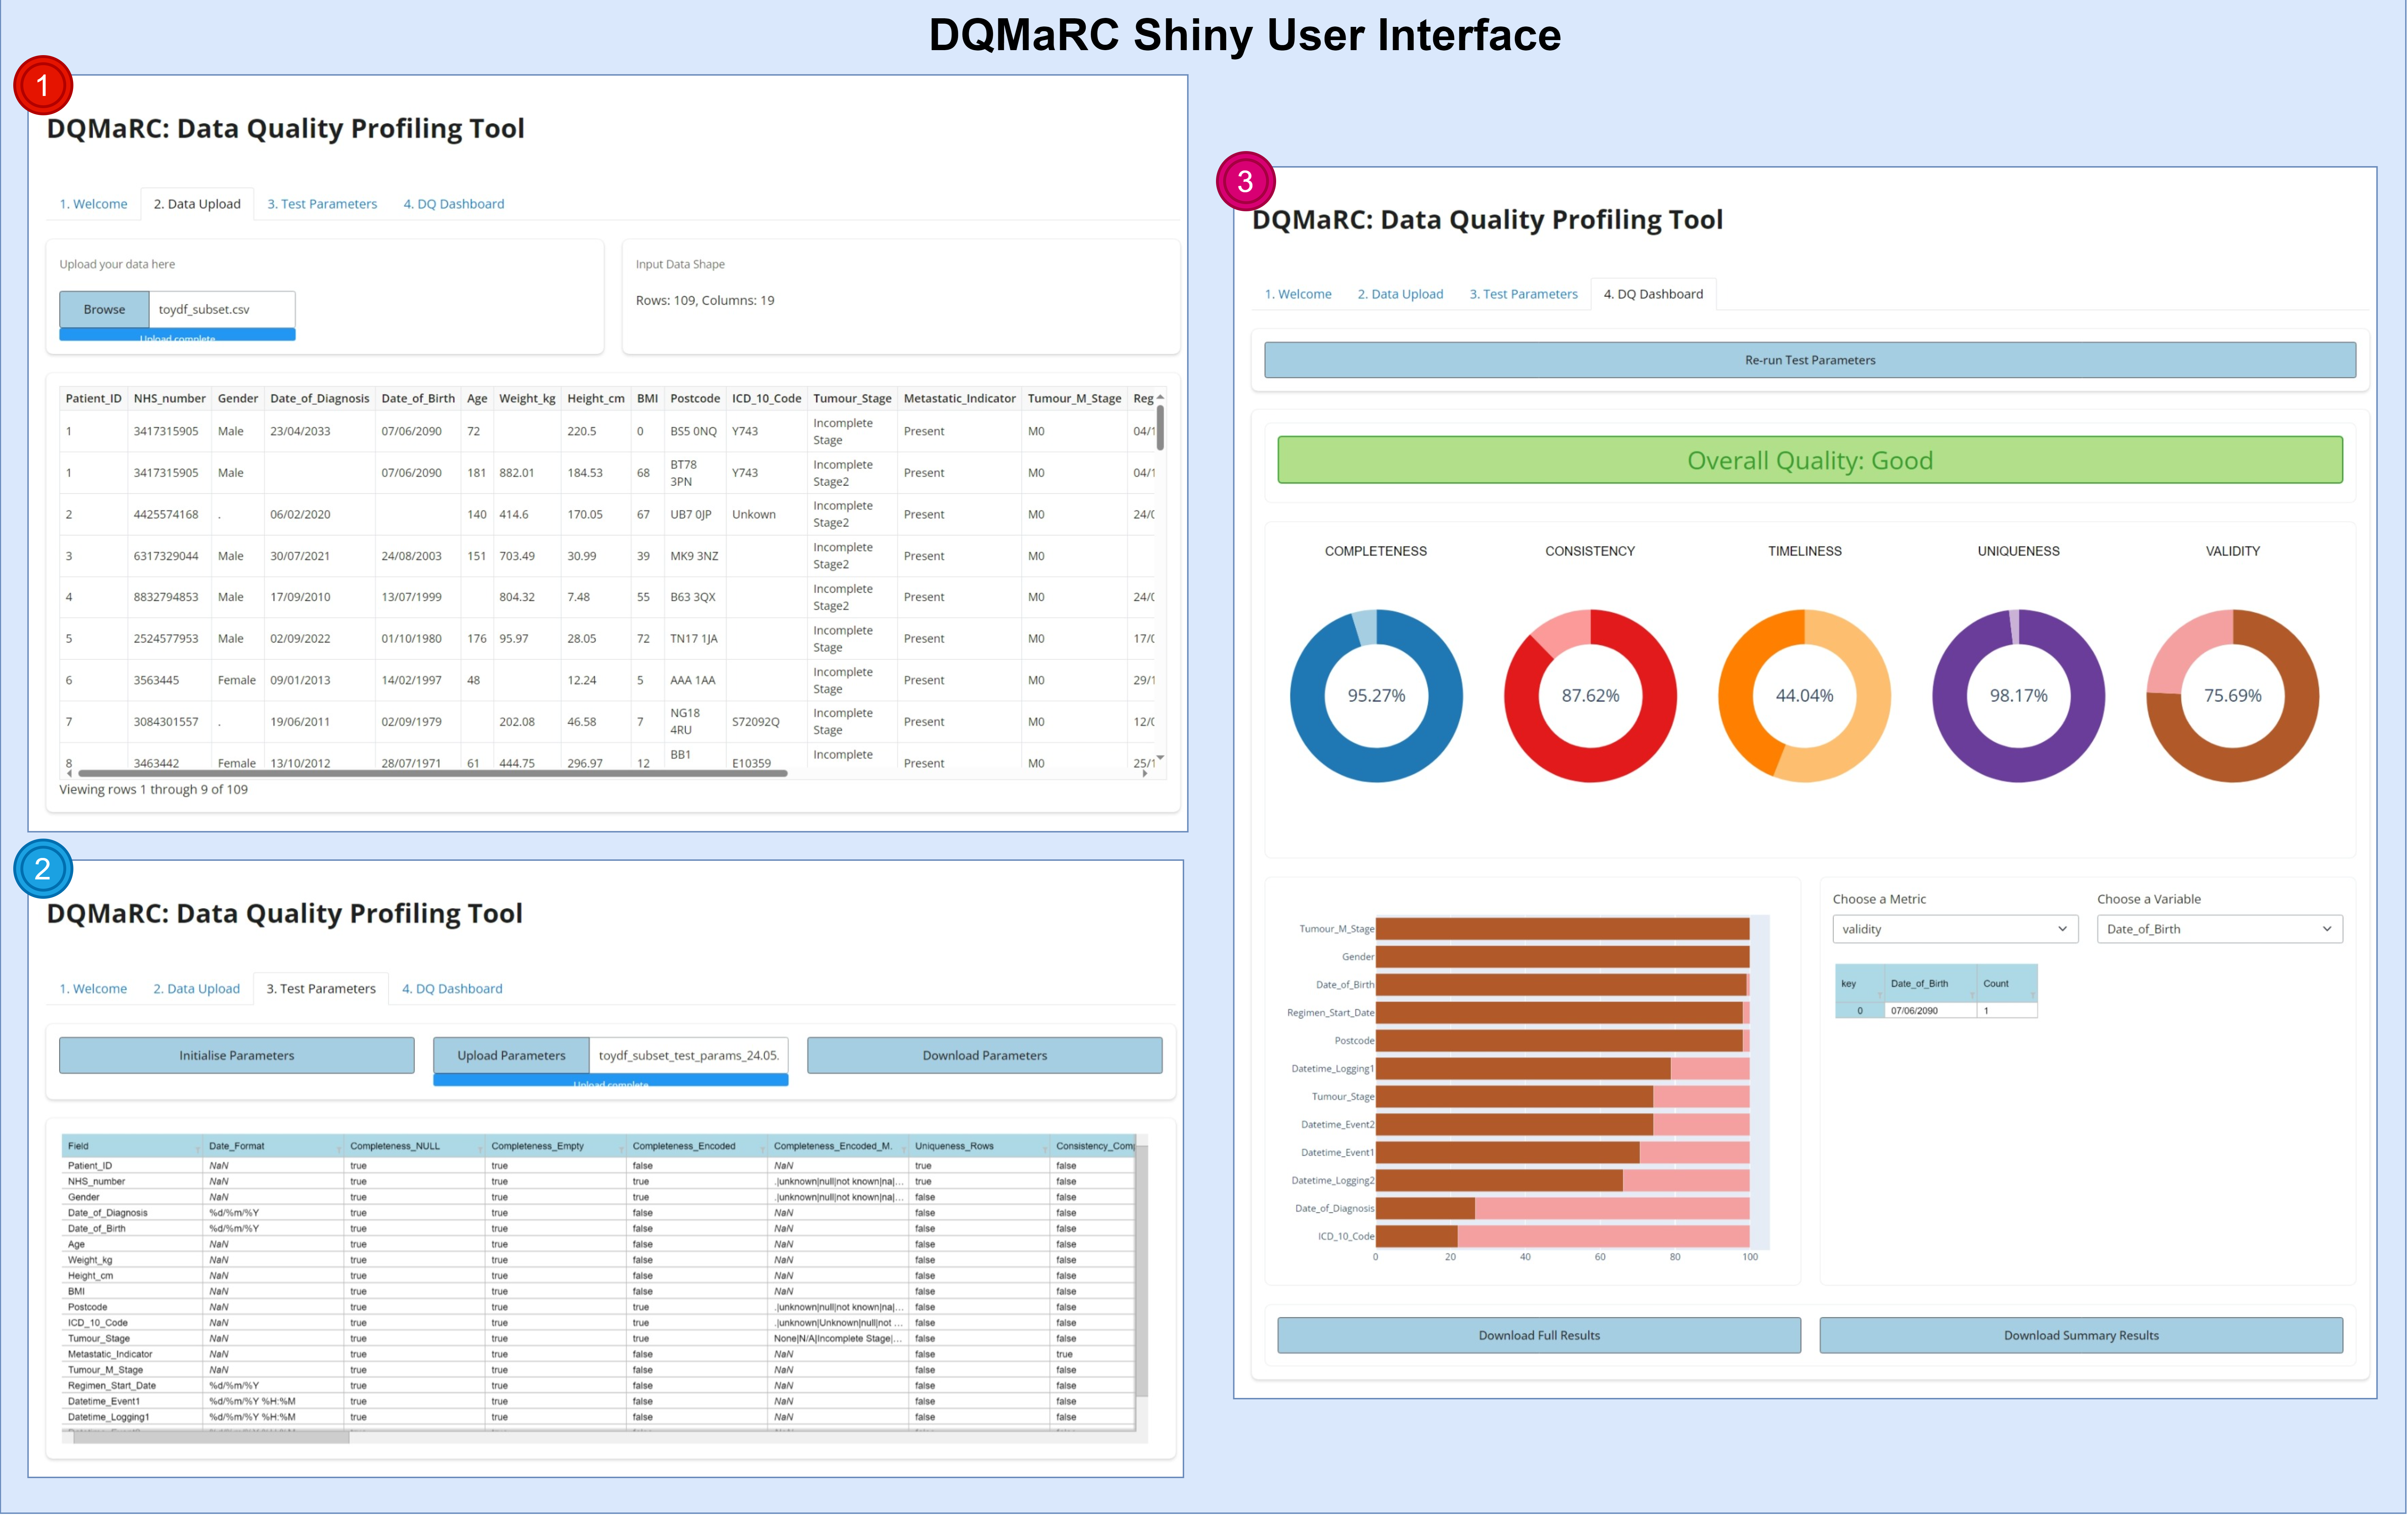Click Postcode column header in patient table
Image resolution: width=2408 pixels, height=1515 pixels.
(x=695, y=398)
